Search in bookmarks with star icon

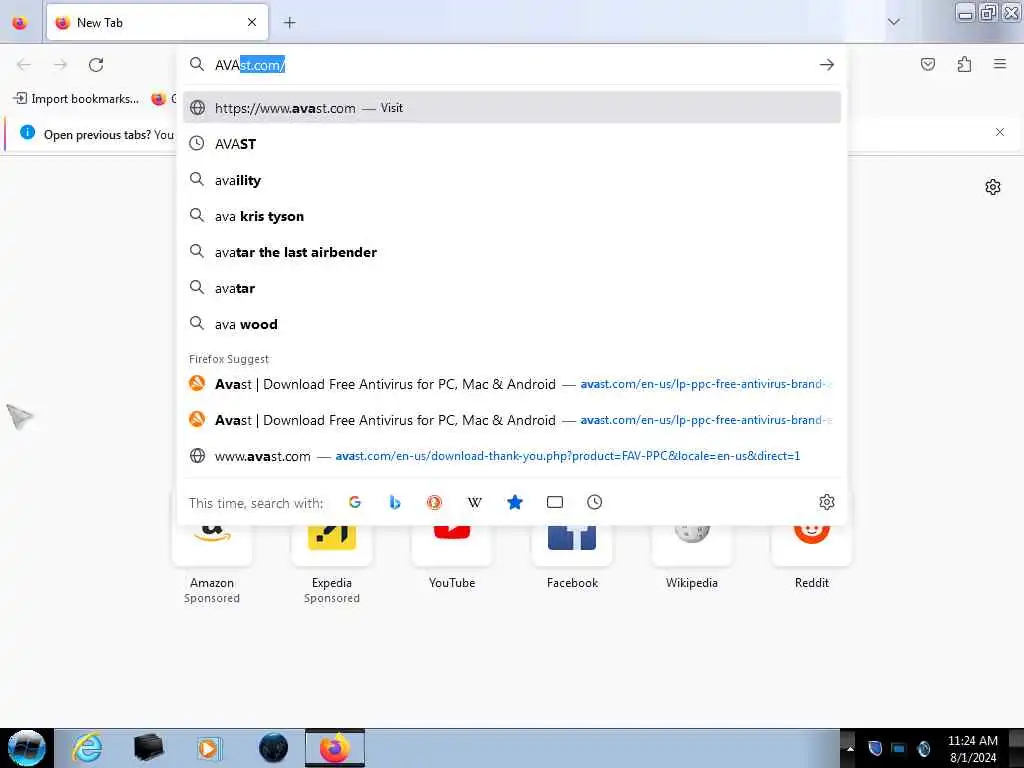coord(515,502)
